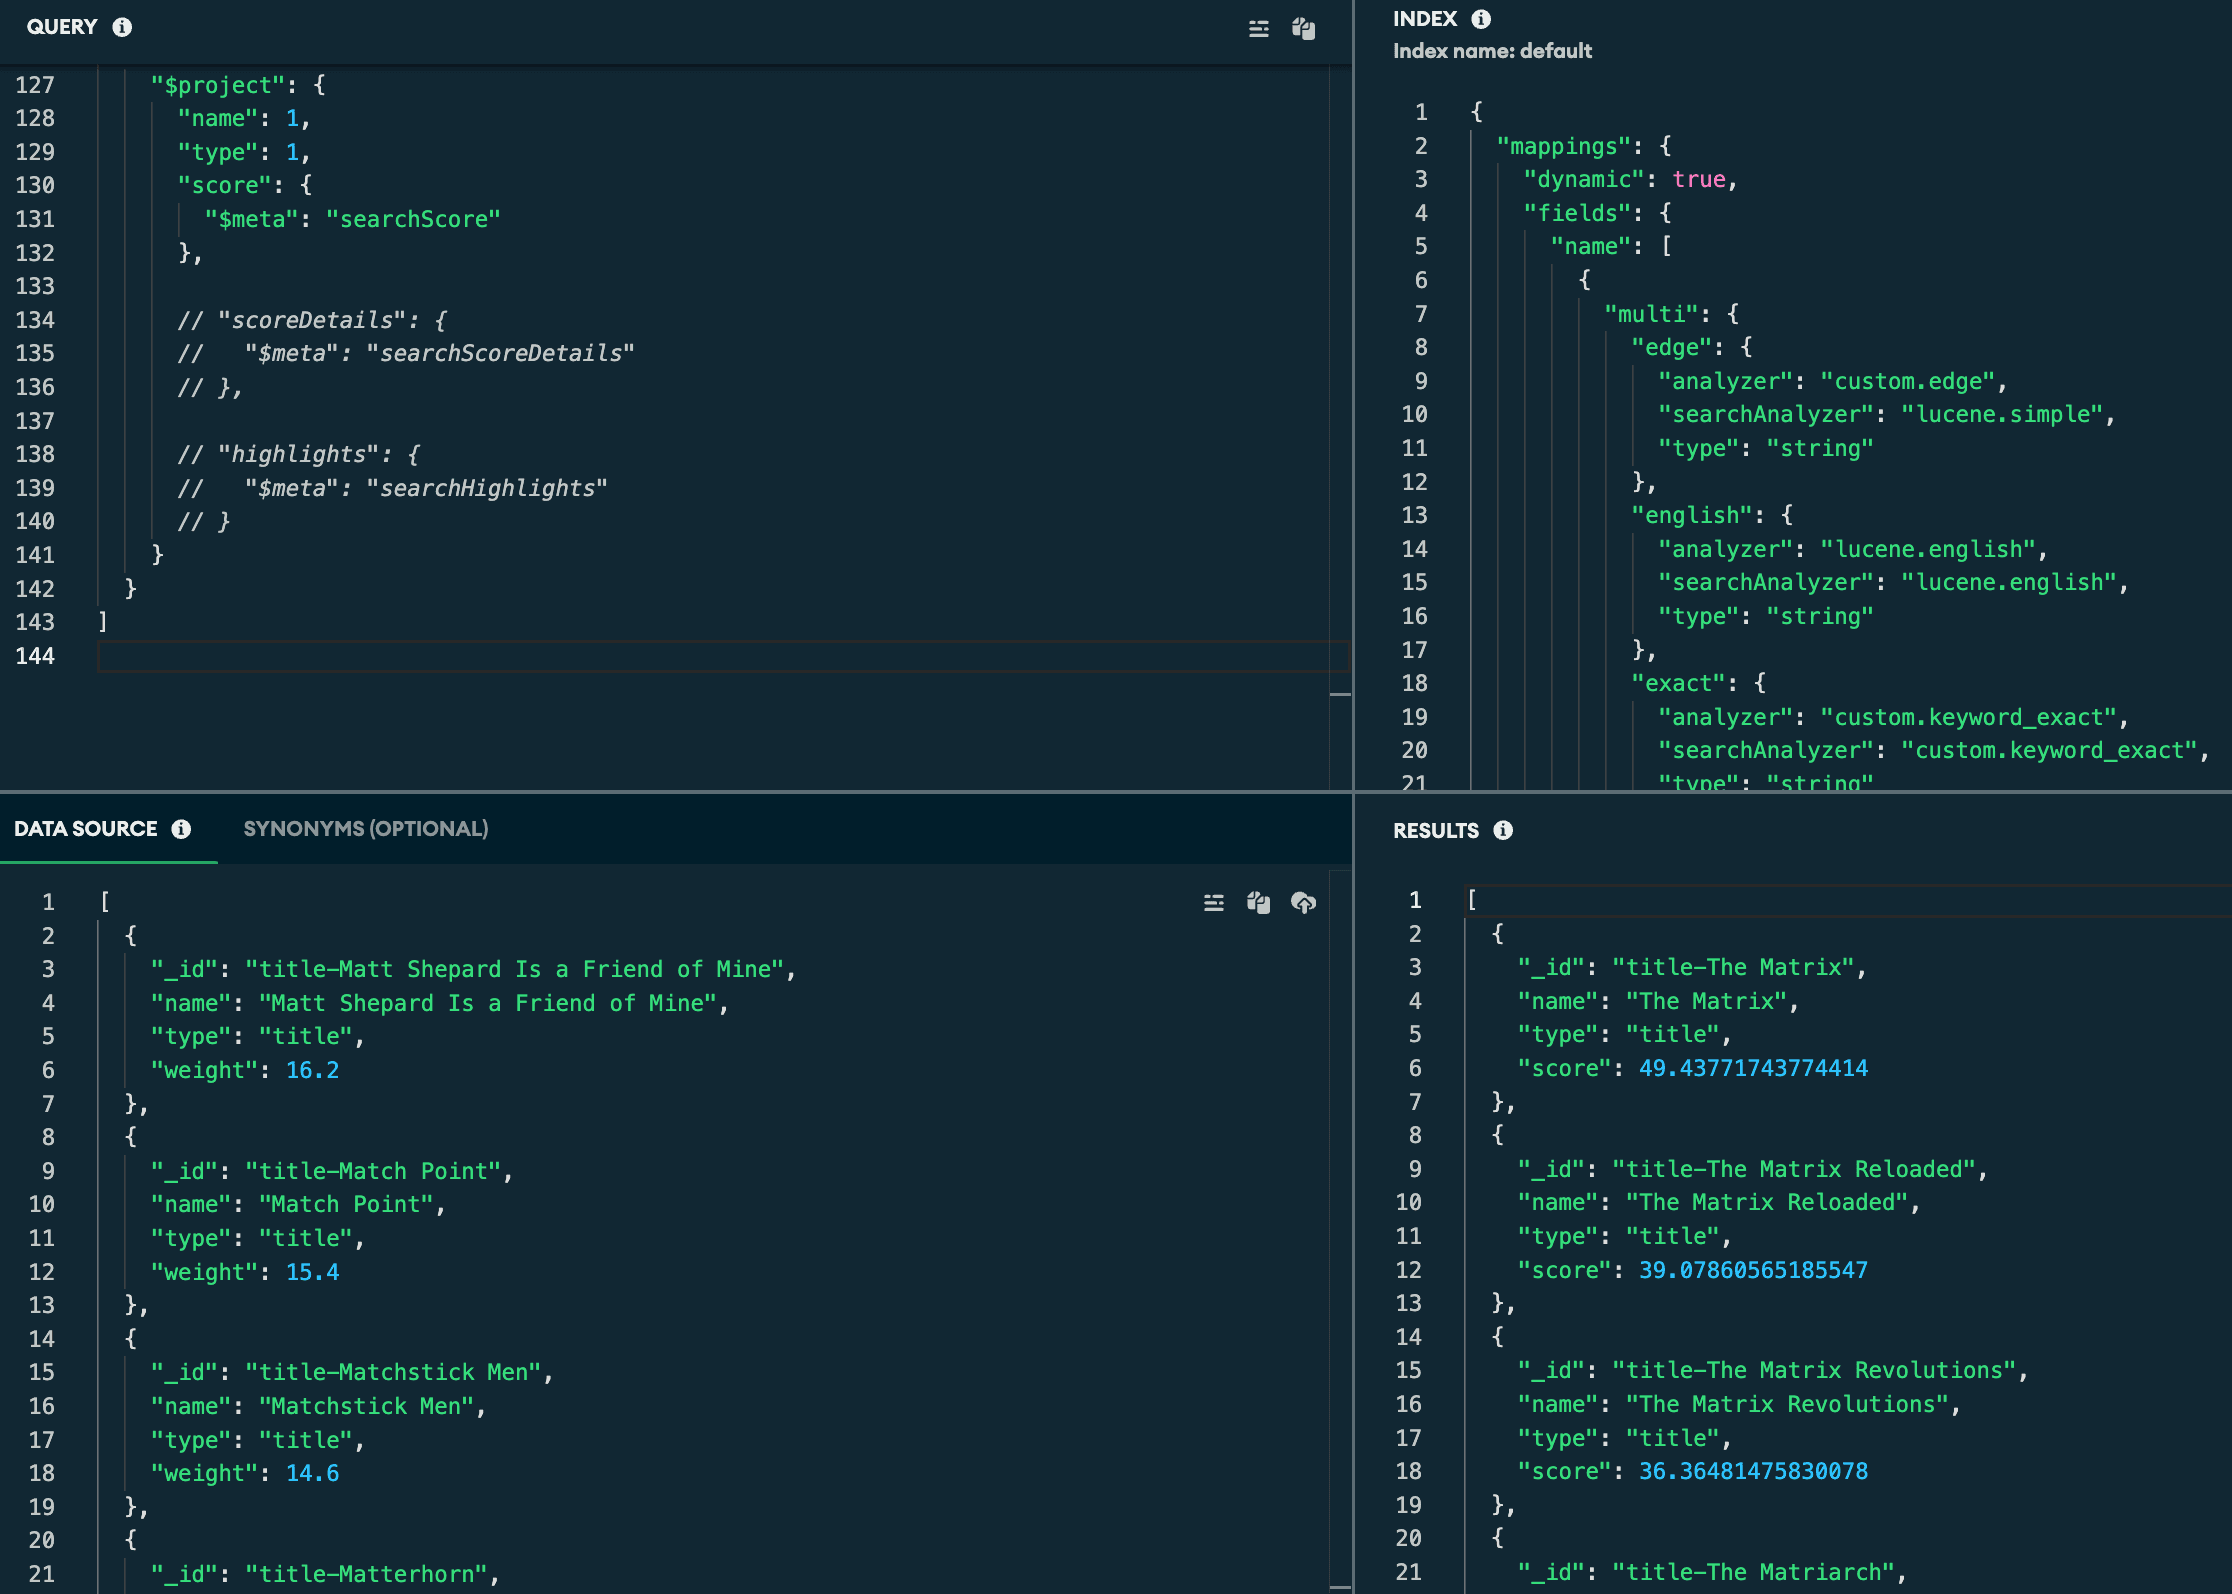The width and height of the screenshot is (2232, 1594).
Task: Copy the query editor contents
Action: click(1303, 29)
